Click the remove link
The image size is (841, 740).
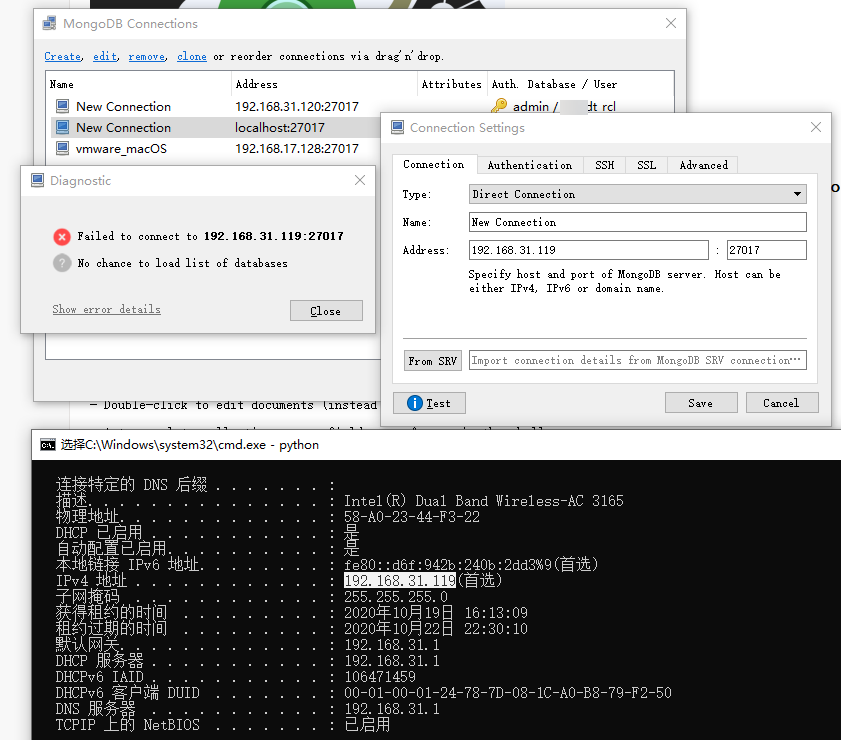click(146, 56)
